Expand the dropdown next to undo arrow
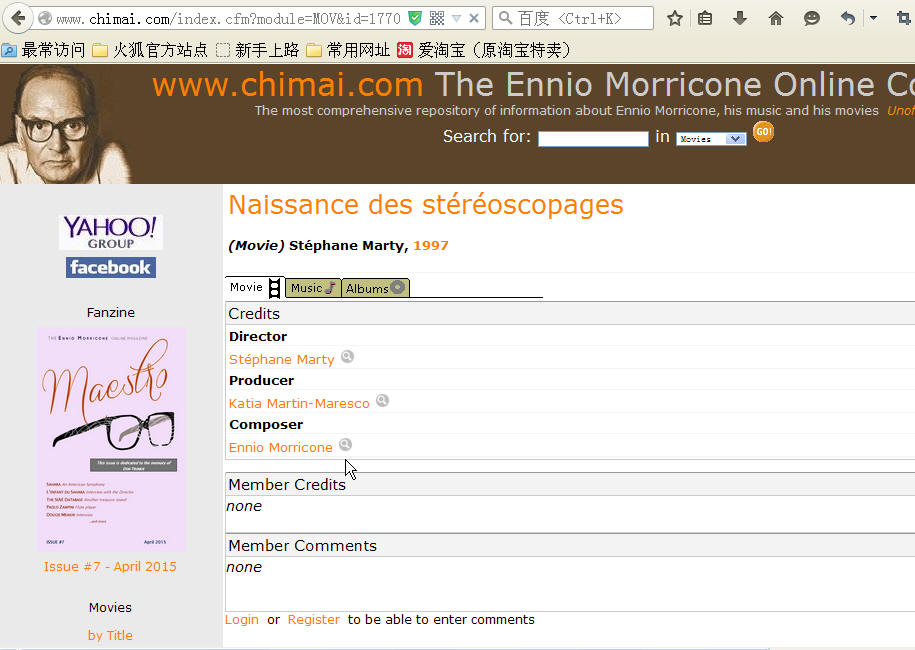Viewport: 915px width, 650px height. coord(874,18)
